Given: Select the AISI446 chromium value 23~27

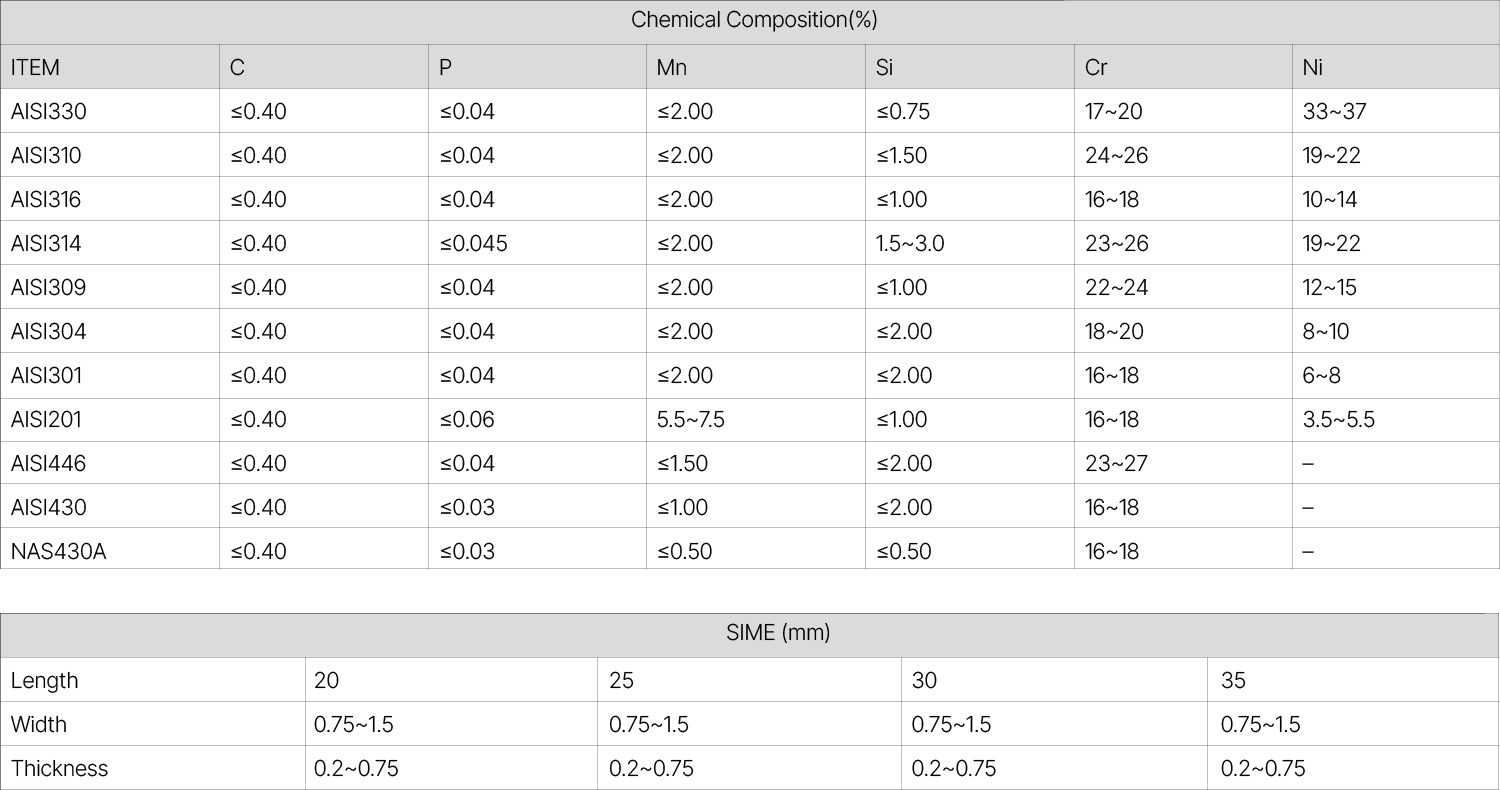Looking at the screenshot, I should tap(1116, 464).
